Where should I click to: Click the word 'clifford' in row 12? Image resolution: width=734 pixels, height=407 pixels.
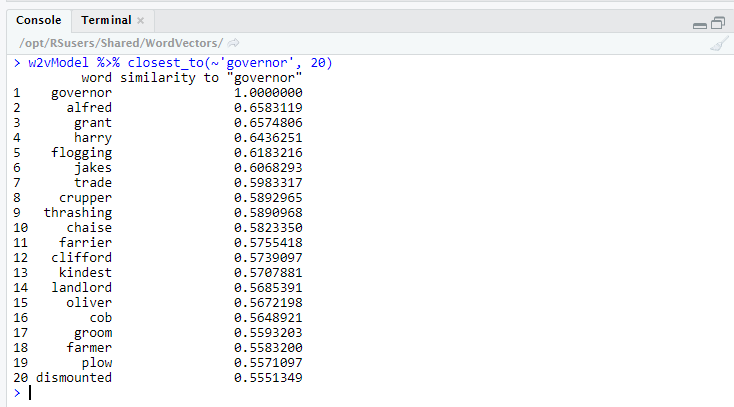click(x=82, y=258)
